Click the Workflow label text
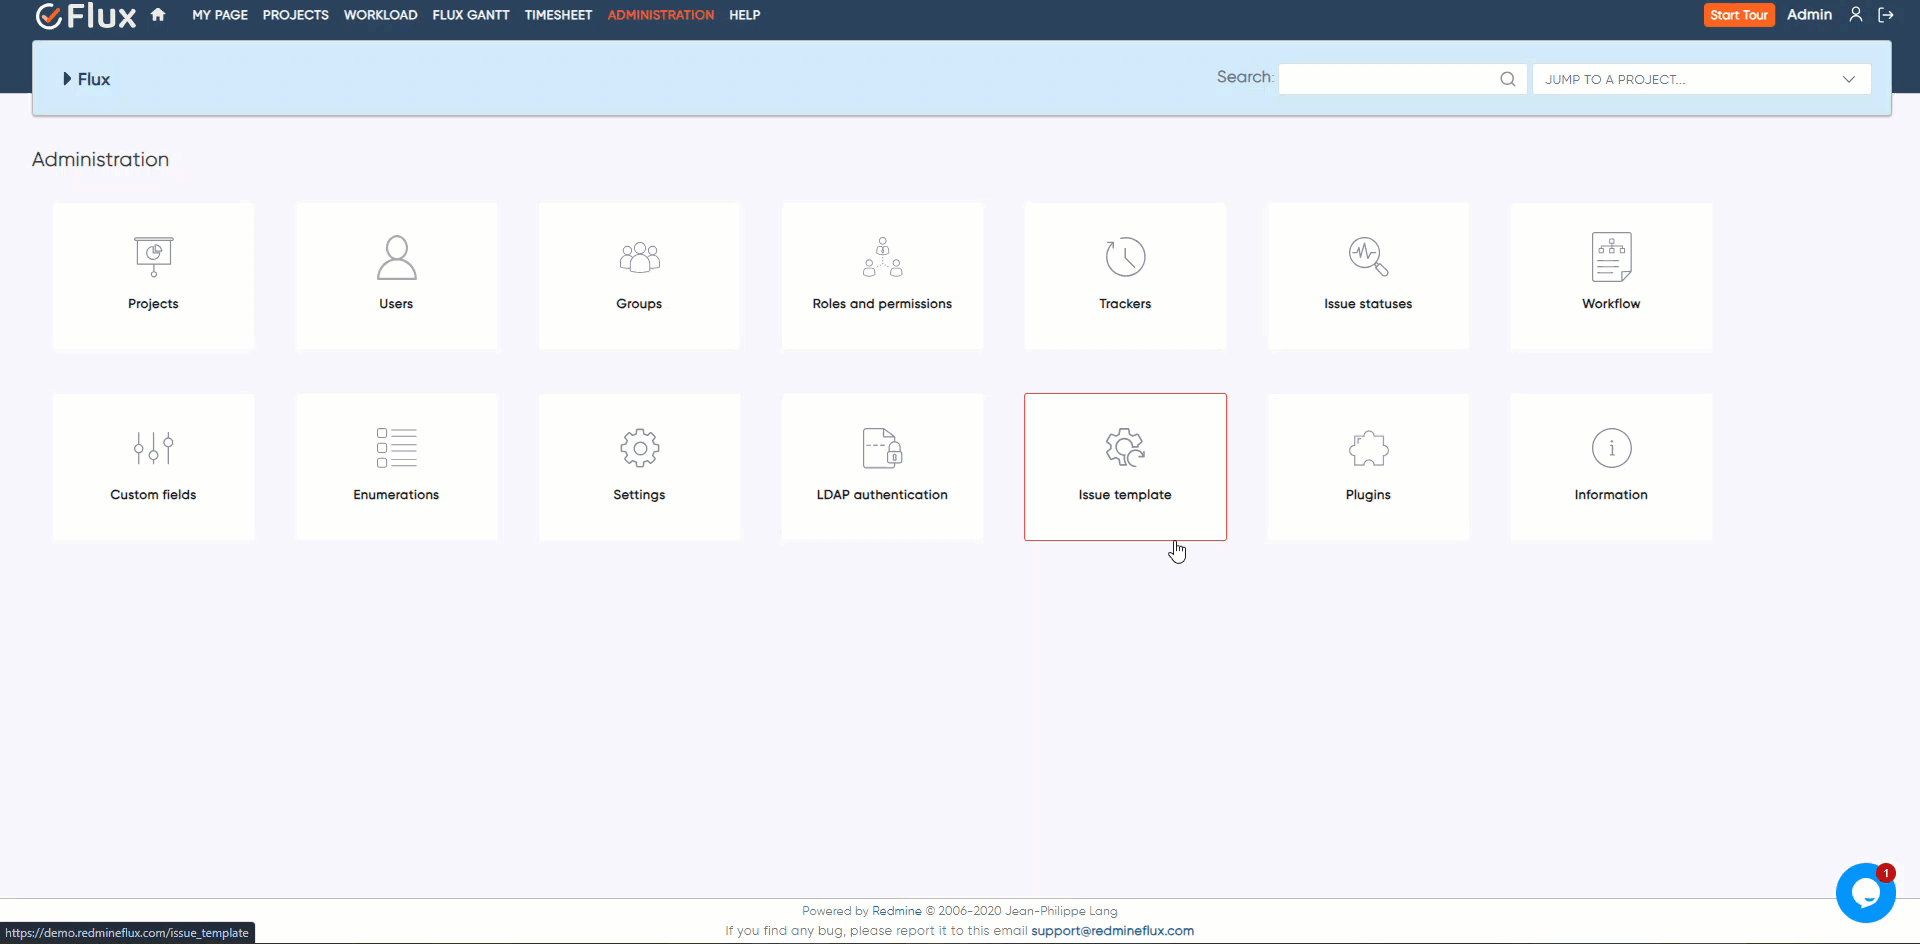Screen dimensions: 1920x944 pyautogui.click(x=1611, y=304)
